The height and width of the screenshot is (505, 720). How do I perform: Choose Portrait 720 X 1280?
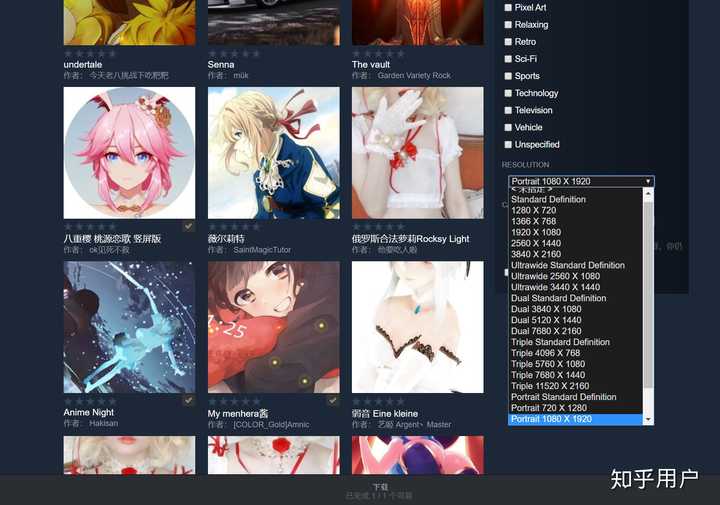pos(575,408)
